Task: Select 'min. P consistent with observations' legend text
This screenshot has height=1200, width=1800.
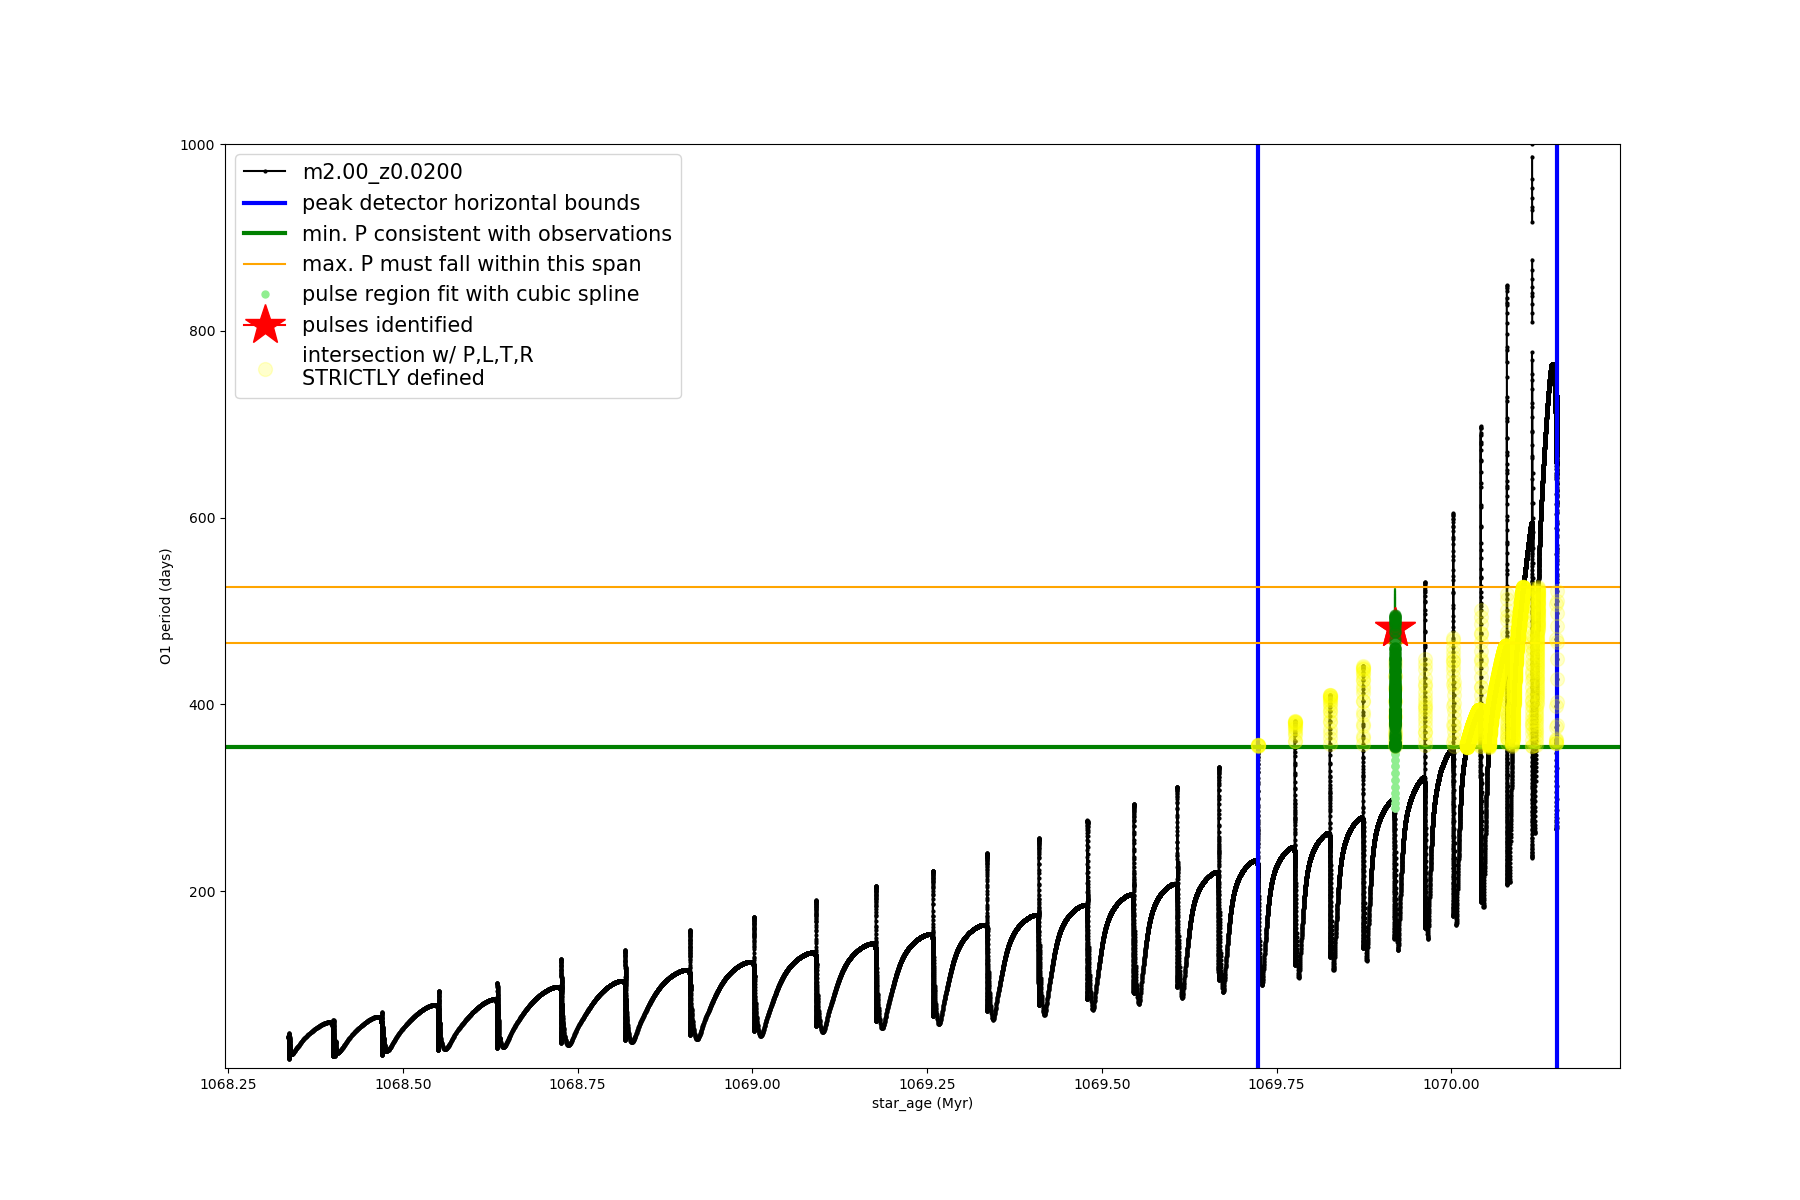Action: [x=486, y=234]
